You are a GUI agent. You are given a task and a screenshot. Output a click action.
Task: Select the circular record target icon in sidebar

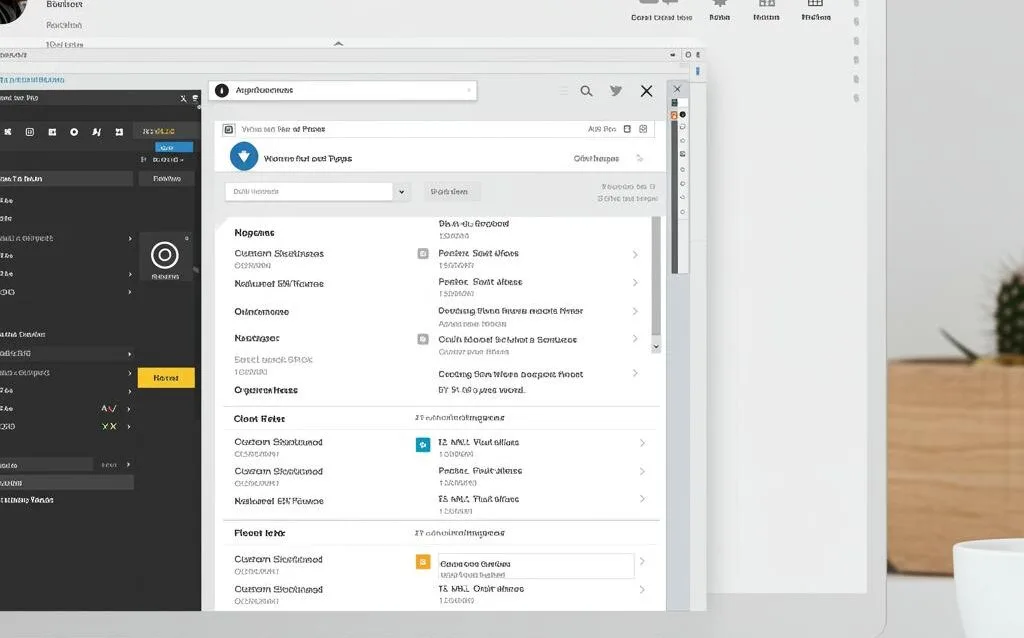coord(166,255)
